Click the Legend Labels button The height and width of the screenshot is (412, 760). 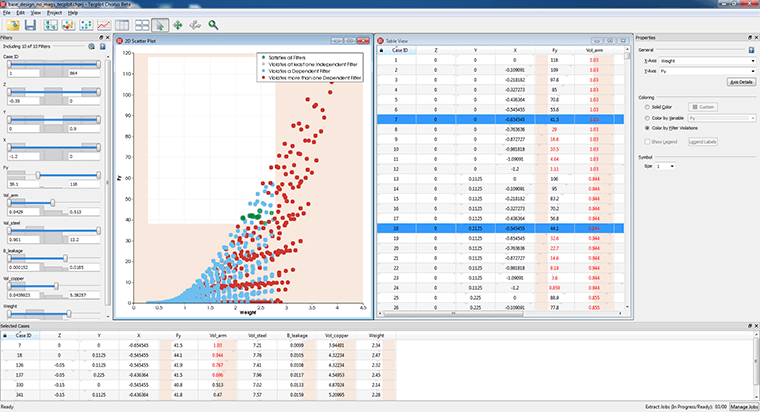coord(703,142)
